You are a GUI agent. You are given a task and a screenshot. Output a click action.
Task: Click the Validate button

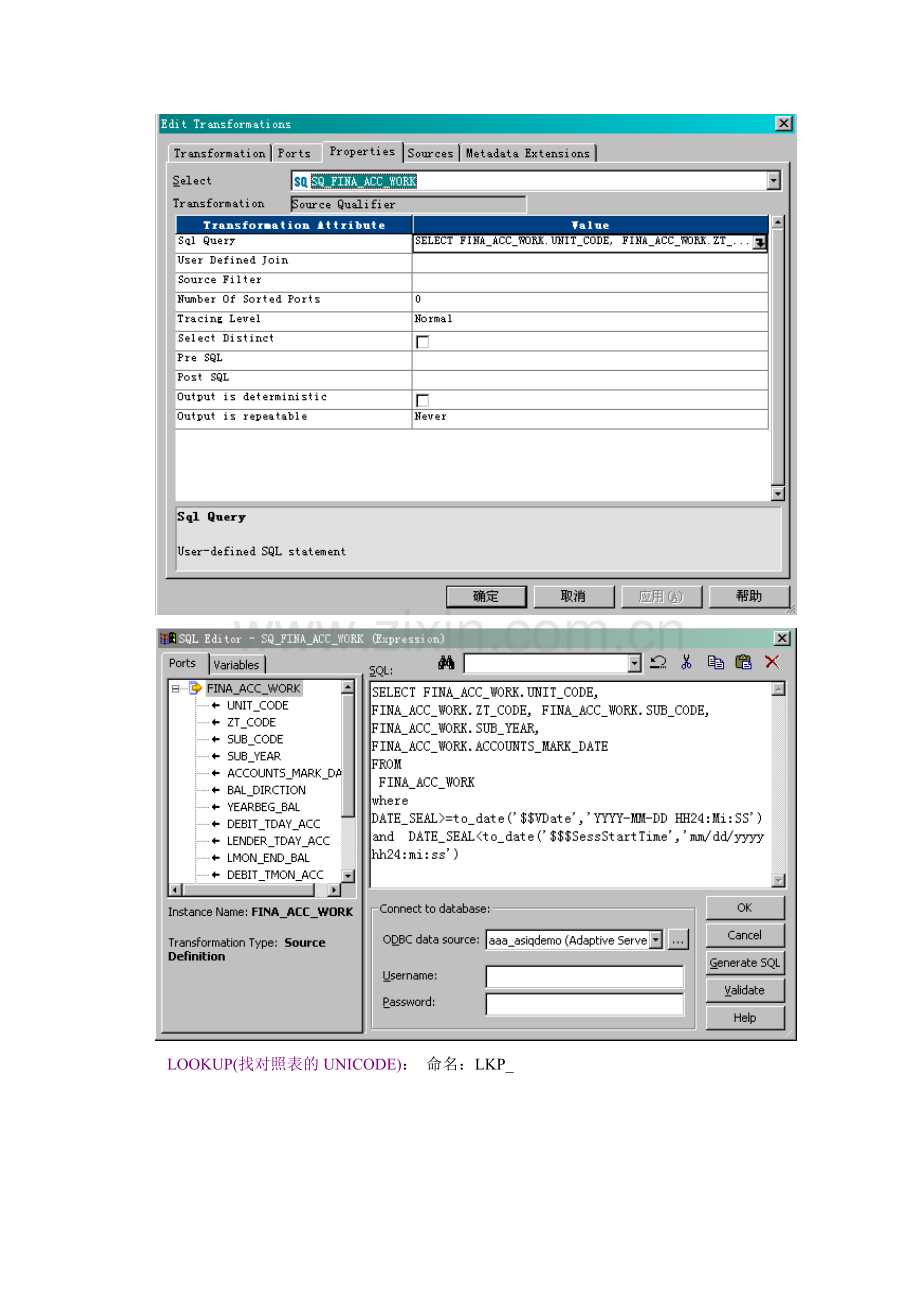[745, 990]
